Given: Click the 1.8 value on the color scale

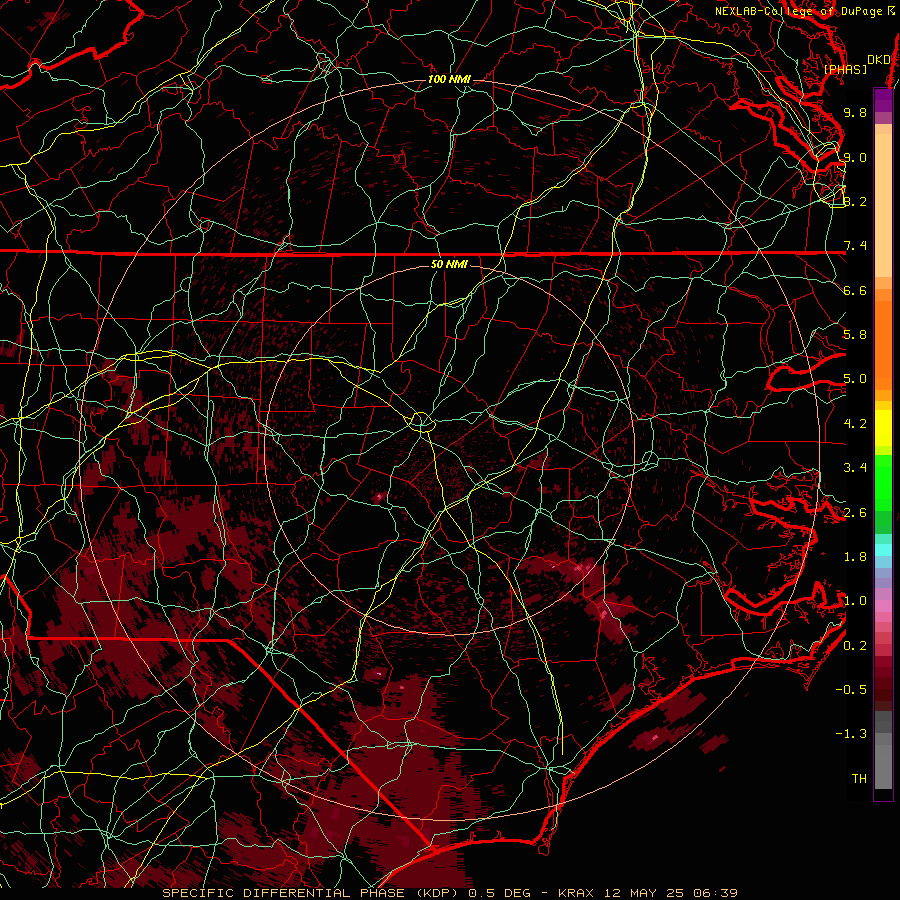Looking at the screenshot, I should click(855, 557).
